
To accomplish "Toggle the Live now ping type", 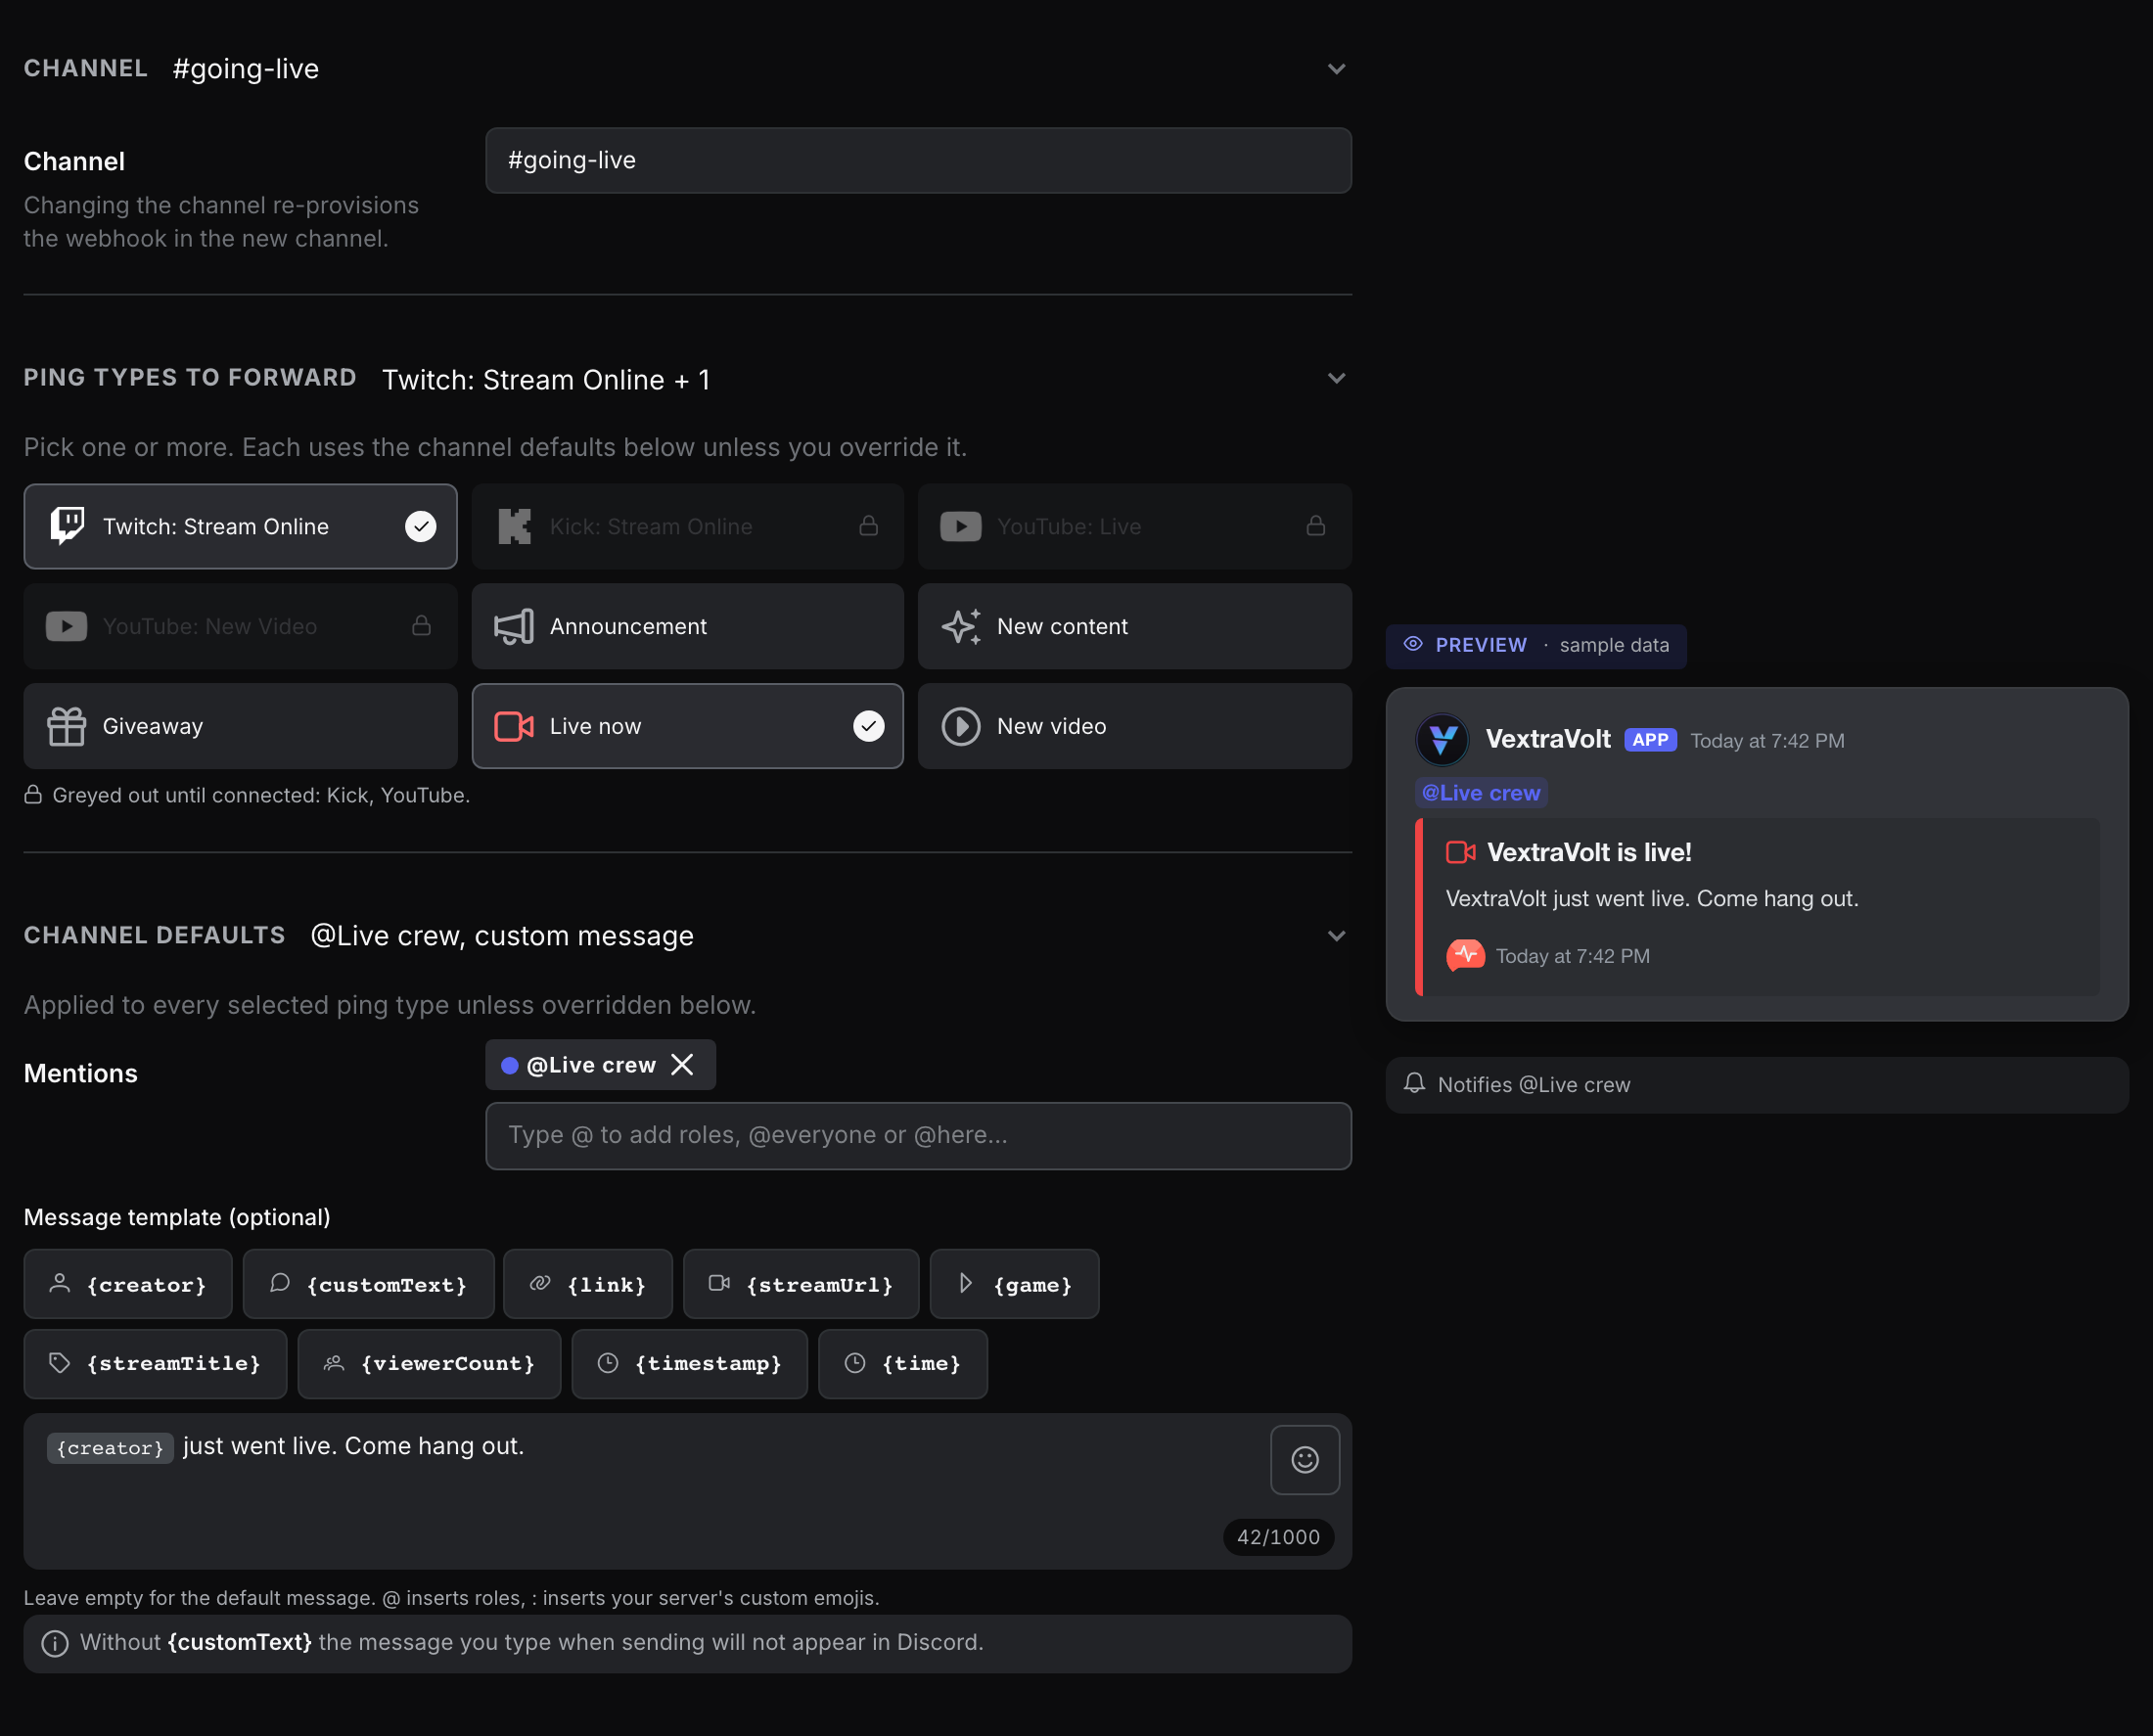I will pyautogui.click(x=687, y=727).
